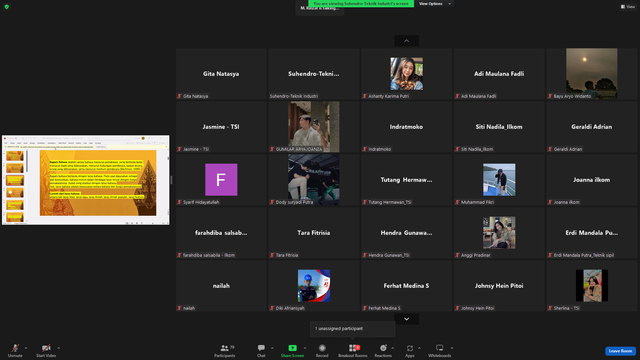
Task: Select nailah's video tile
Action: (x=221, y=286)
